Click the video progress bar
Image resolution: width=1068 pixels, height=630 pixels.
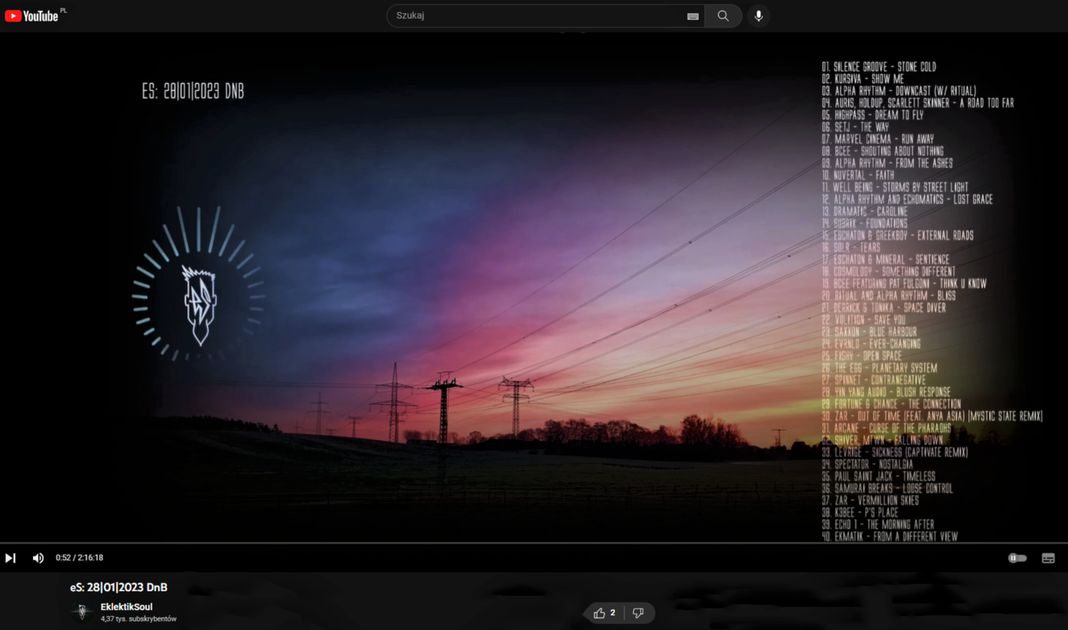tap(500, 544)
